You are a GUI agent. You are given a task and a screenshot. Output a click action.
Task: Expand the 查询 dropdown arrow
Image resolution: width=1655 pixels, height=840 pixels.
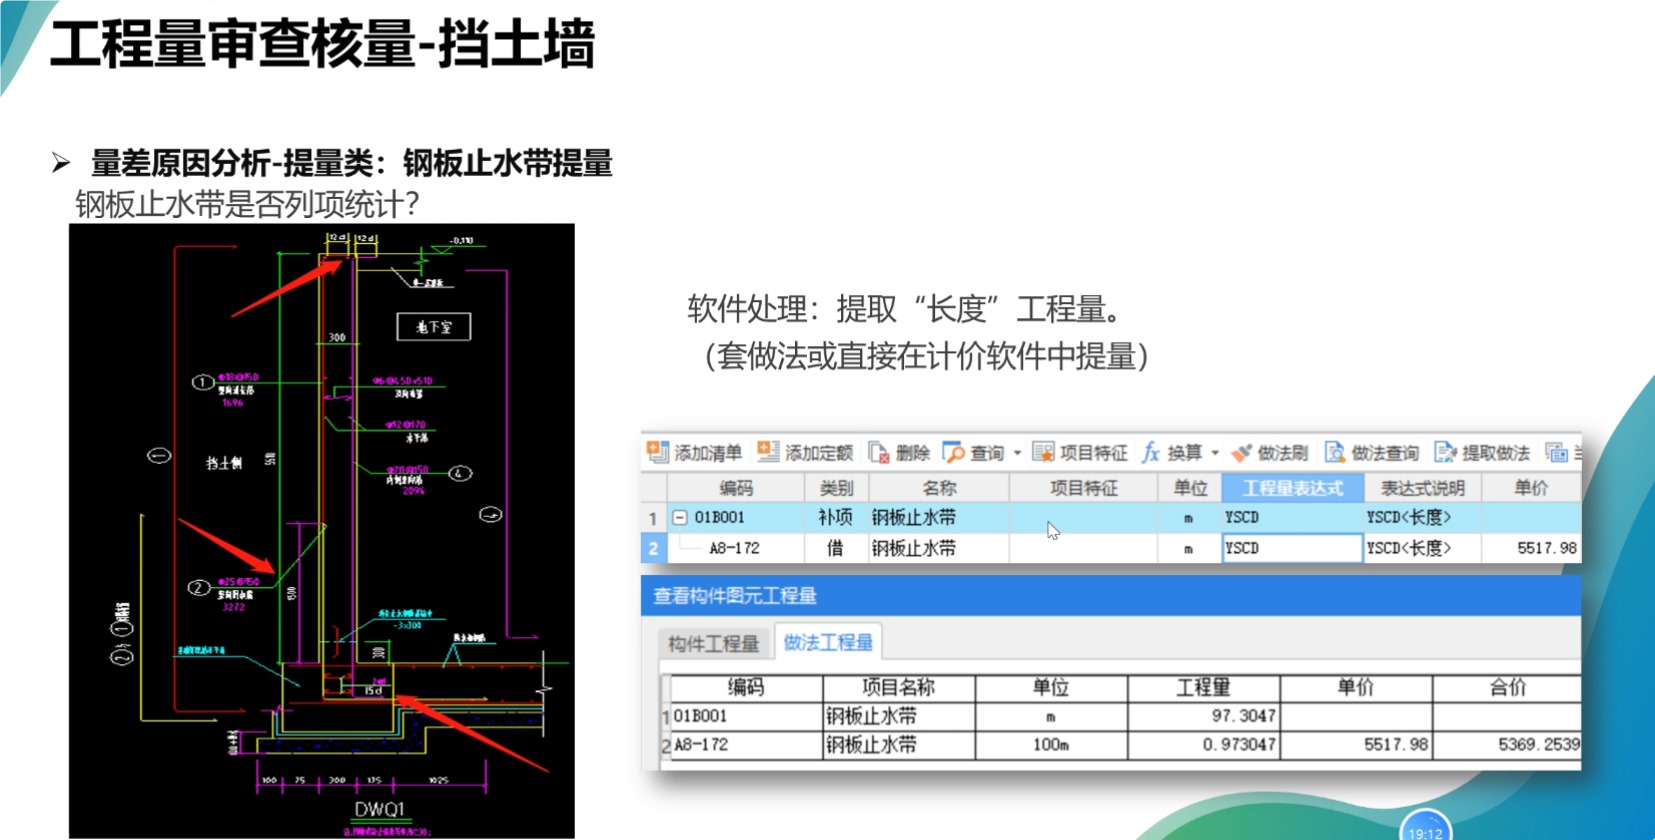1017,453
